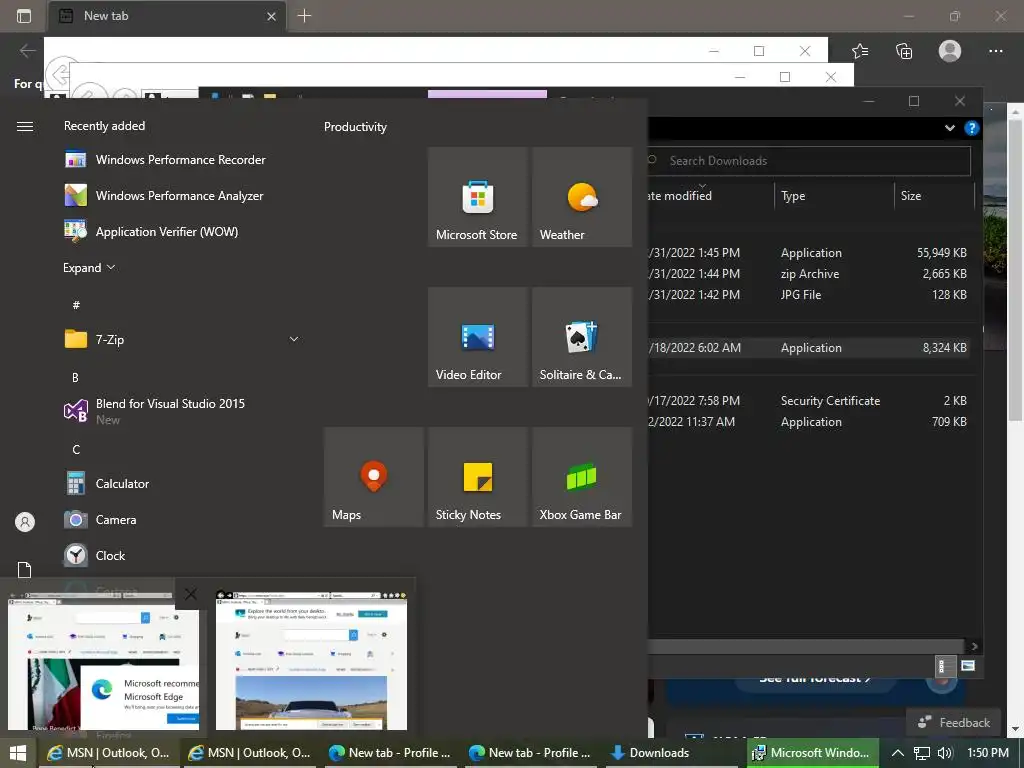Open the clock showing 1:50 PM
The width and height of the screenshot is (1024, 768).
[987, 753]
